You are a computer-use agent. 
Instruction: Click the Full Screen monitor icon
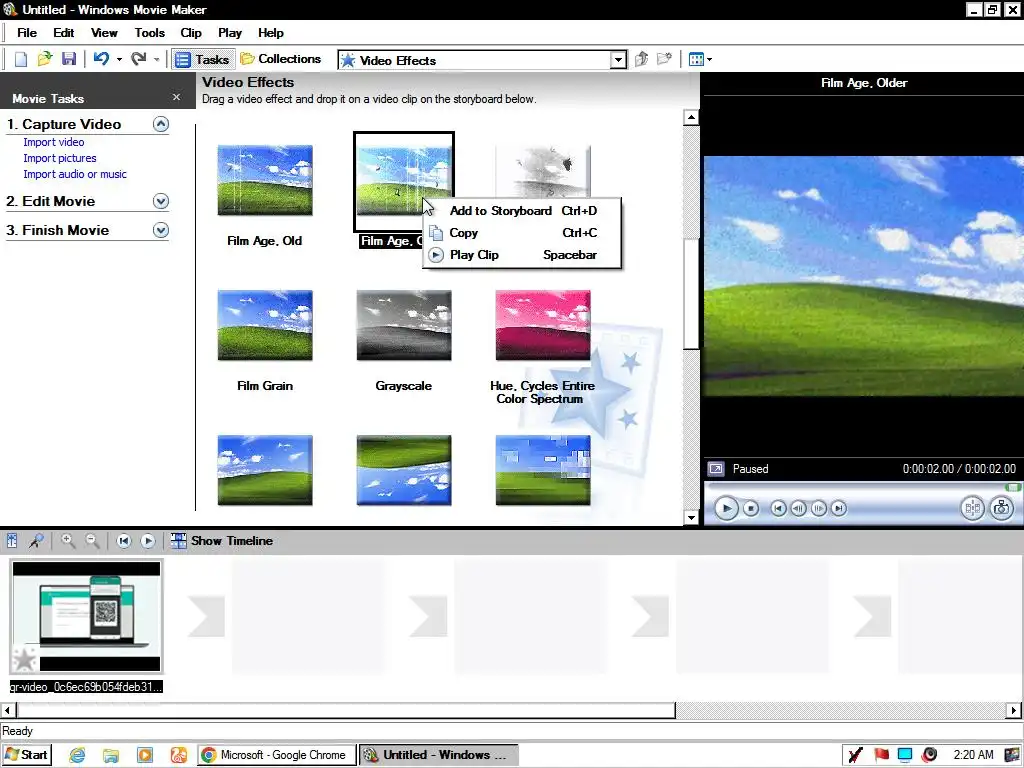[716, 469]
